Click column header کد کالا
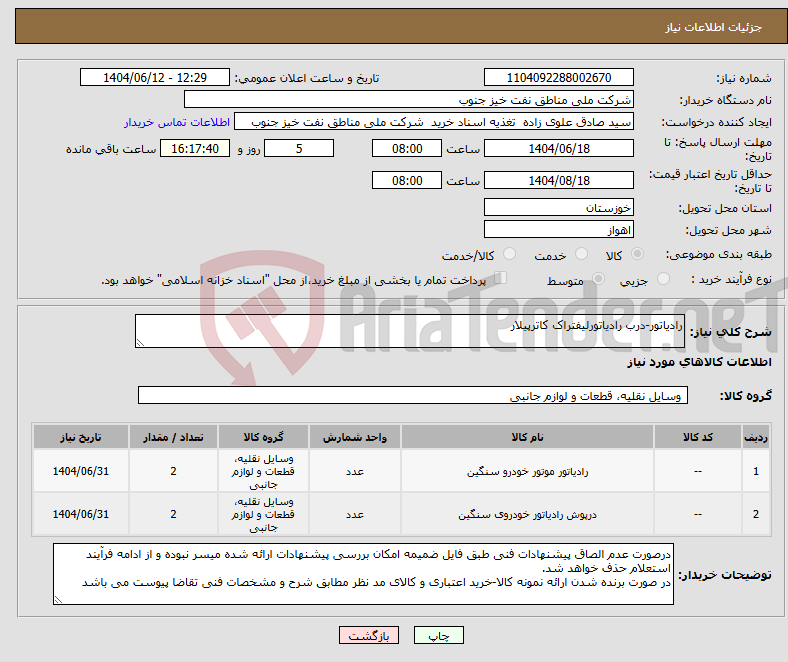 coord(698,437)
